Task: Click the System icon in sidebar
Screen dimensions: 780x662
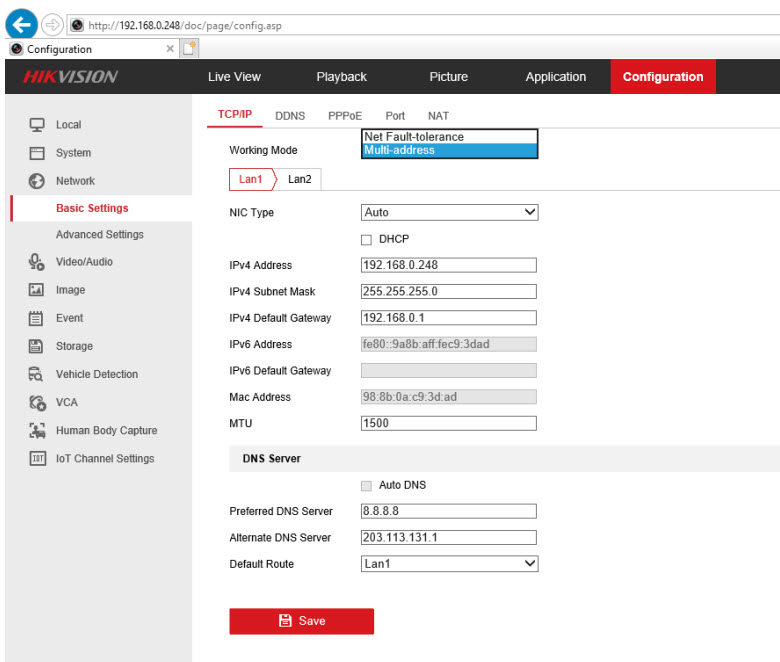Action: pos(37,153)
